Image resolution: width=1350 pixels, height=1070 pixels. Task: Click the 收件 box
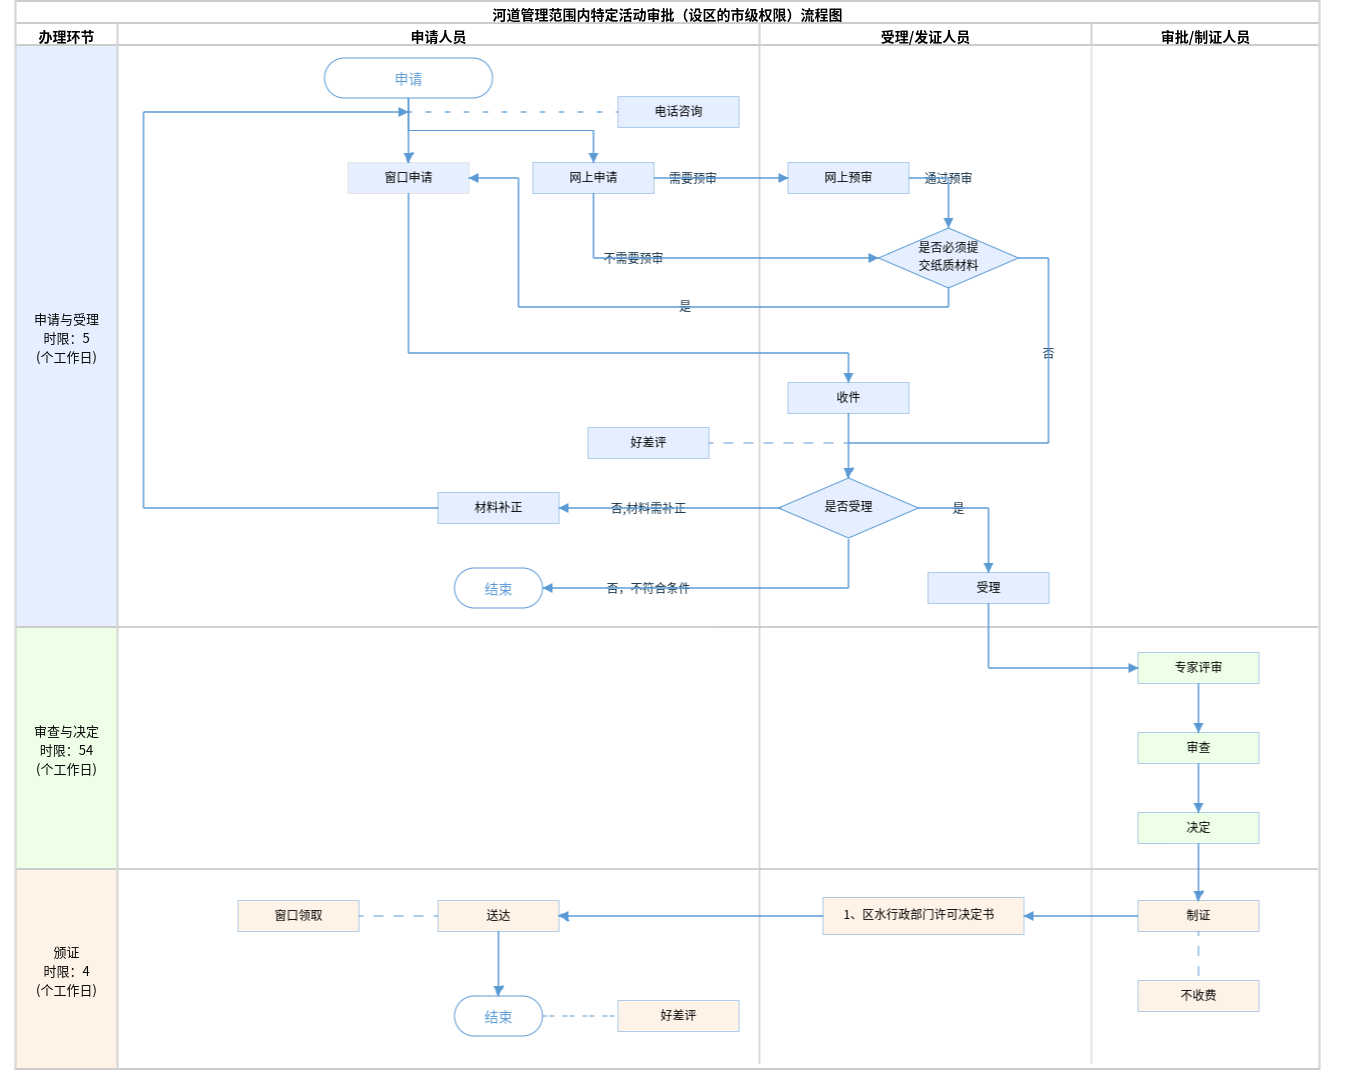848,398
